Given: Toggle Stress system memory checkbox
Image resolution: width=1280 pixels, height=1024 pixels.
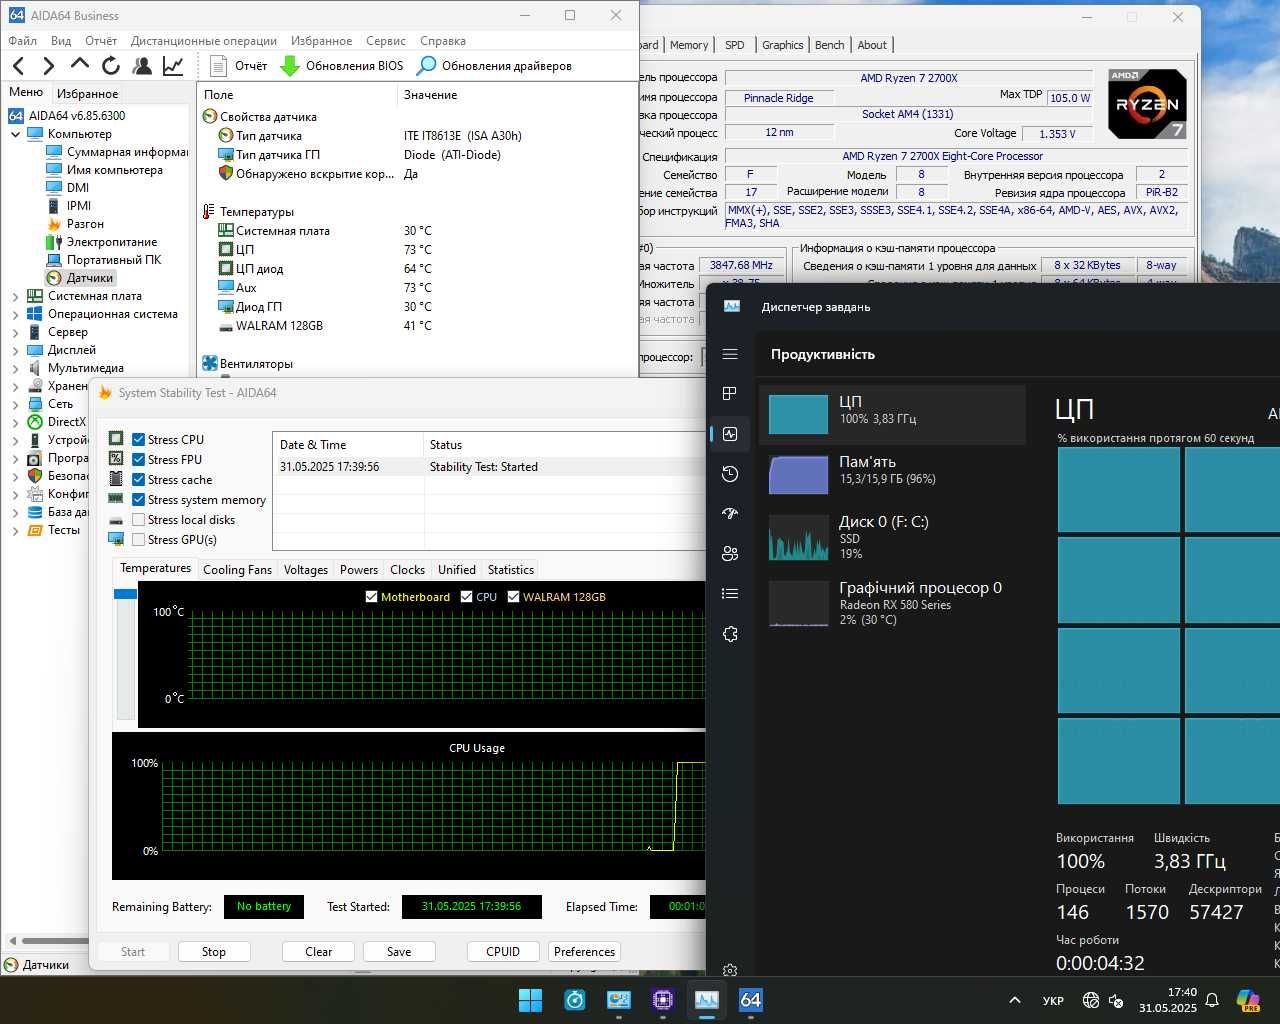Looking at the screenshot, I should tap(139, 500).
